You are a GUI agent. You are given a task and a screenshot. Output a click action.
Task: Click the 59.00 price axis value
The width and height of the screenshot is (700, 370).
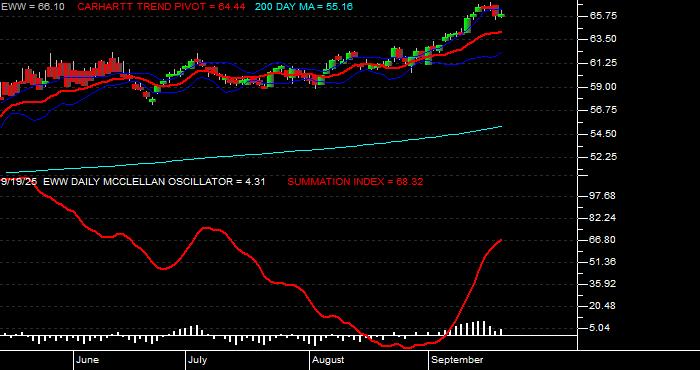pos(603,87)
